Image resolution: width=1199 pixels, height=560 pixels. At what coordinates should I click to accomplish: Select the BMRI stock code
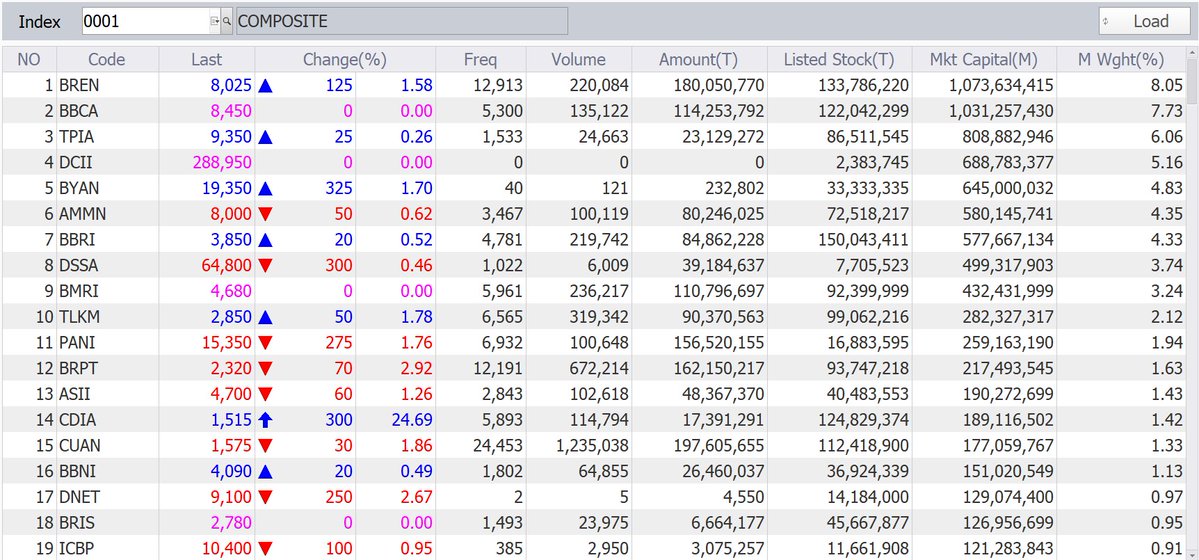tap(79, 291)
